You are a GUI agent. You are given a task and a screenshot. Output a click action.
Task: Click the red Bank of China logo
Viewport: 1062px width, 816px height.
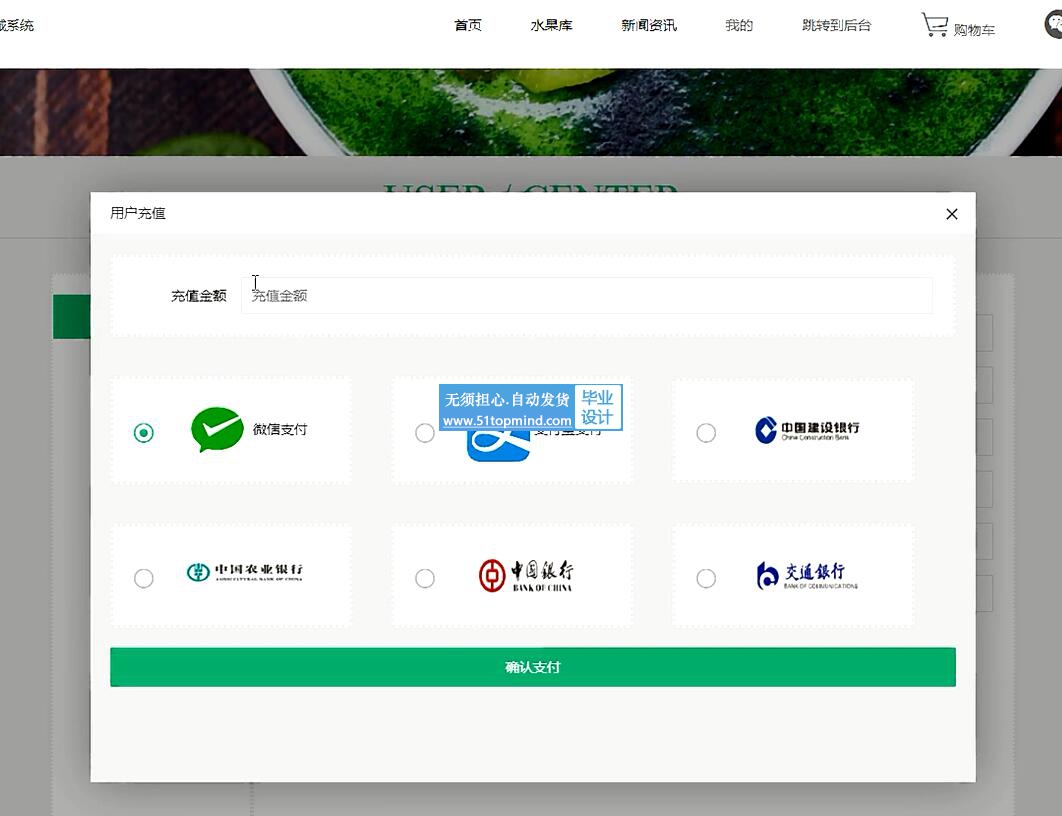pos(526,576)
